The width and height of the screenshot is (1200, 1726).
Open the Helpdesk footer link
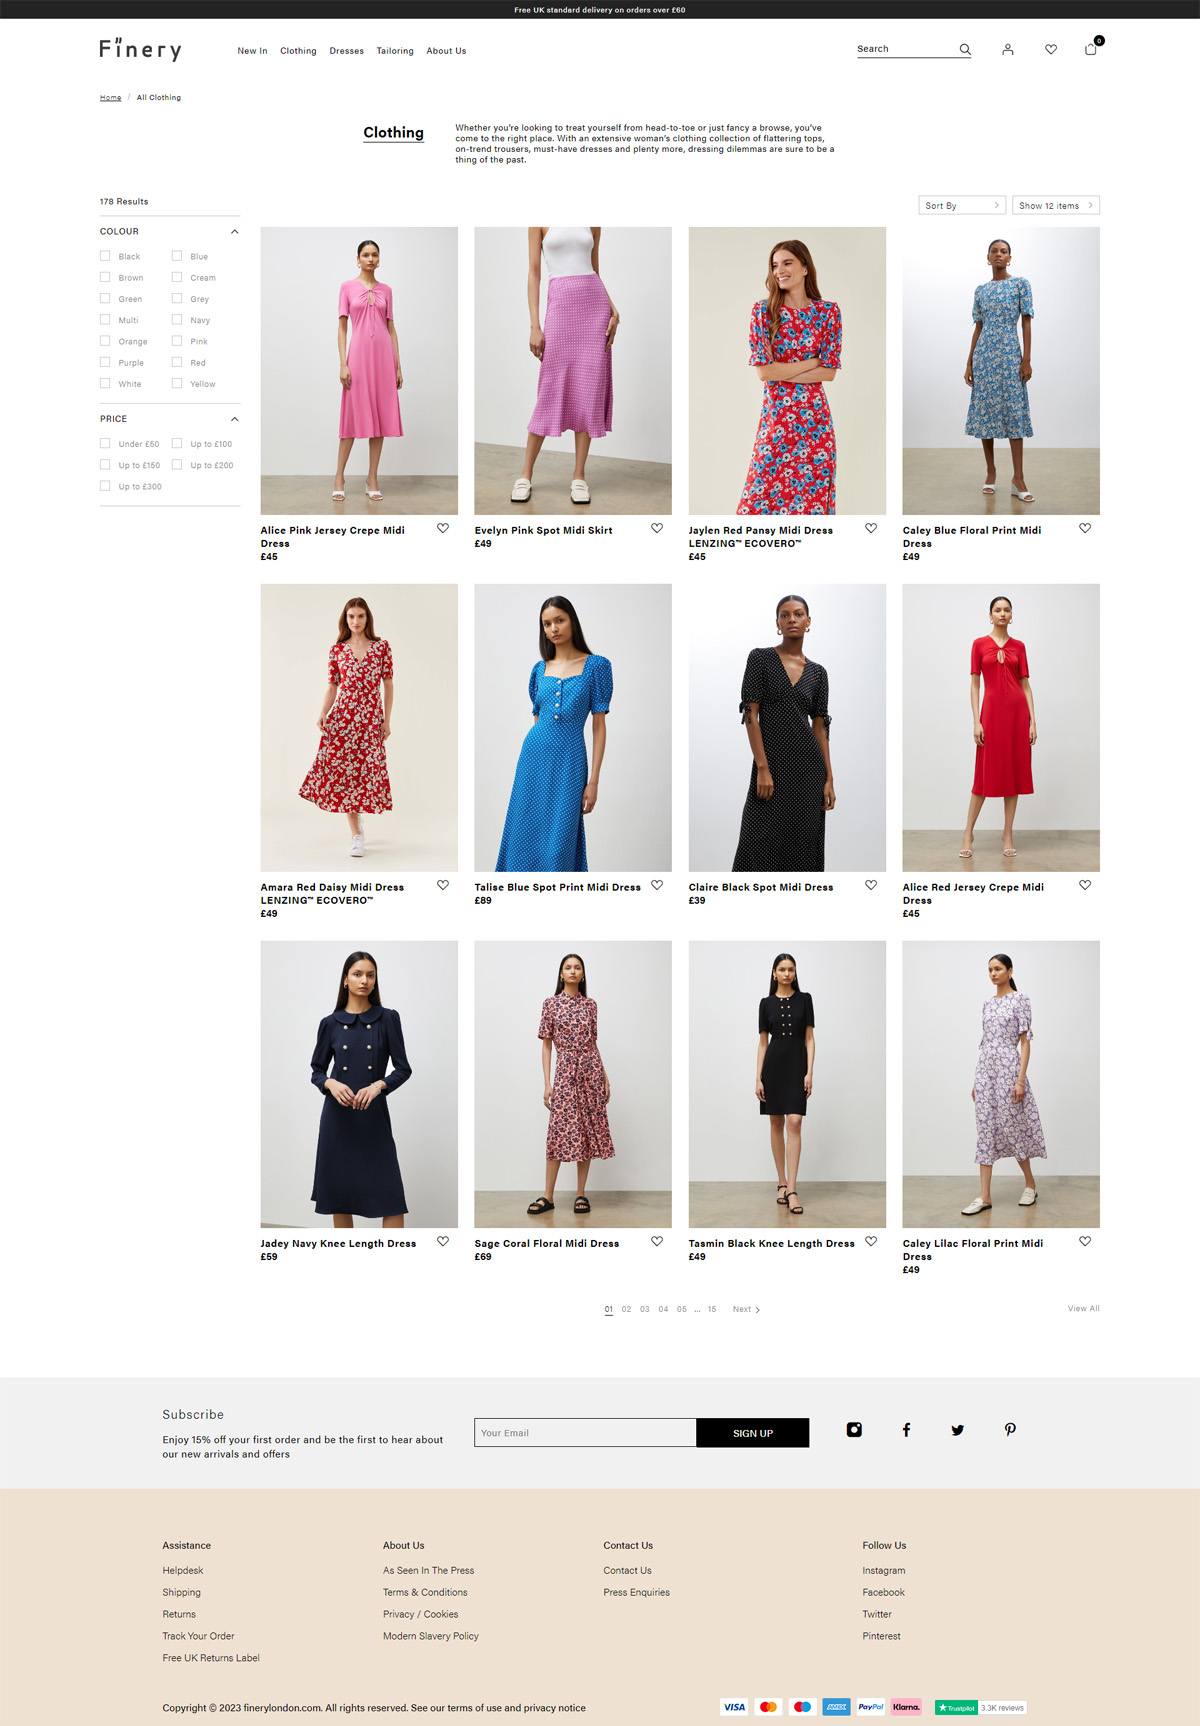pyautogui.click(x=183, y=1570)
